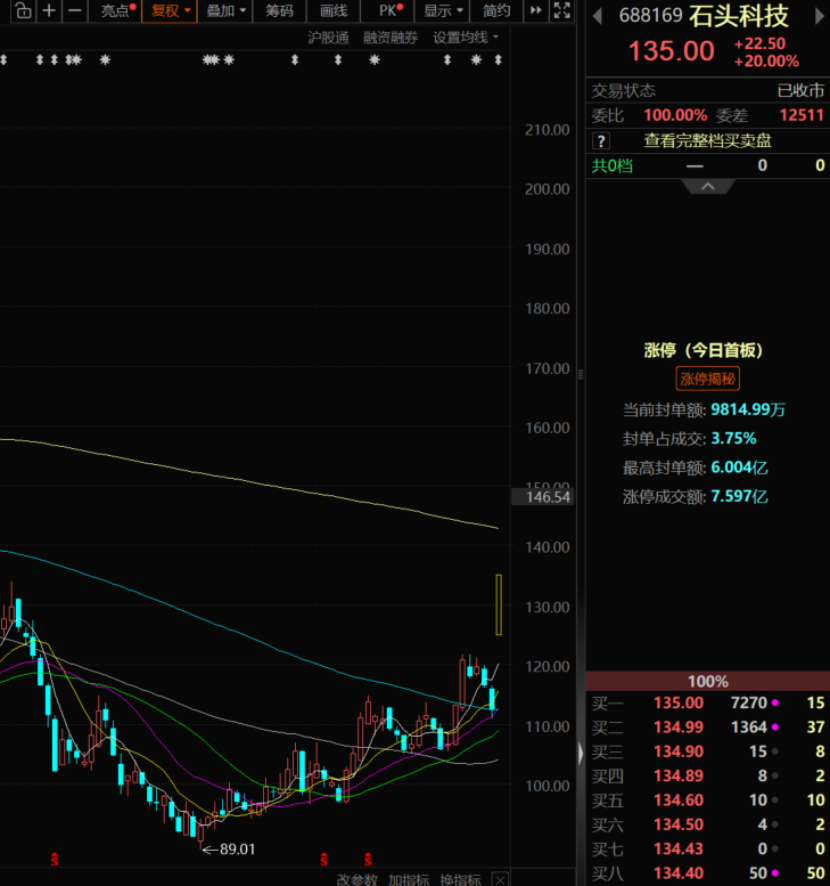Click 加指标 at chart bottom
Image resolution: width=830 pixels, height=886 pixels.
409,879
